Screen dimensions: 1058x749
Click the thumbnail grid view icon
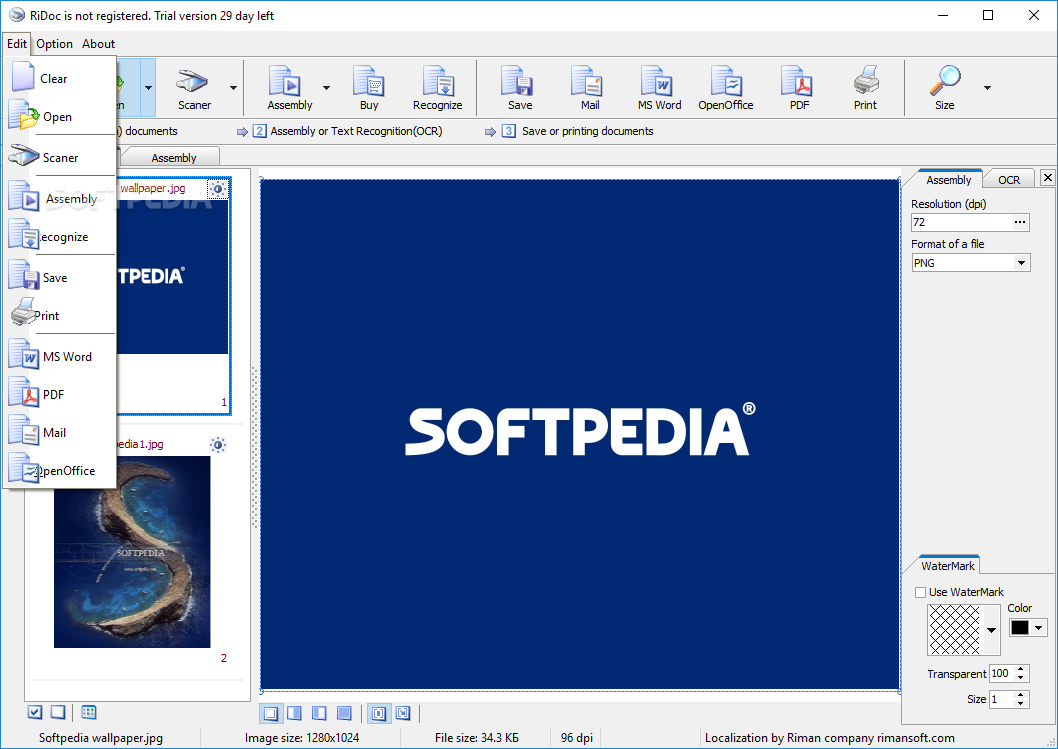[88, 712]
